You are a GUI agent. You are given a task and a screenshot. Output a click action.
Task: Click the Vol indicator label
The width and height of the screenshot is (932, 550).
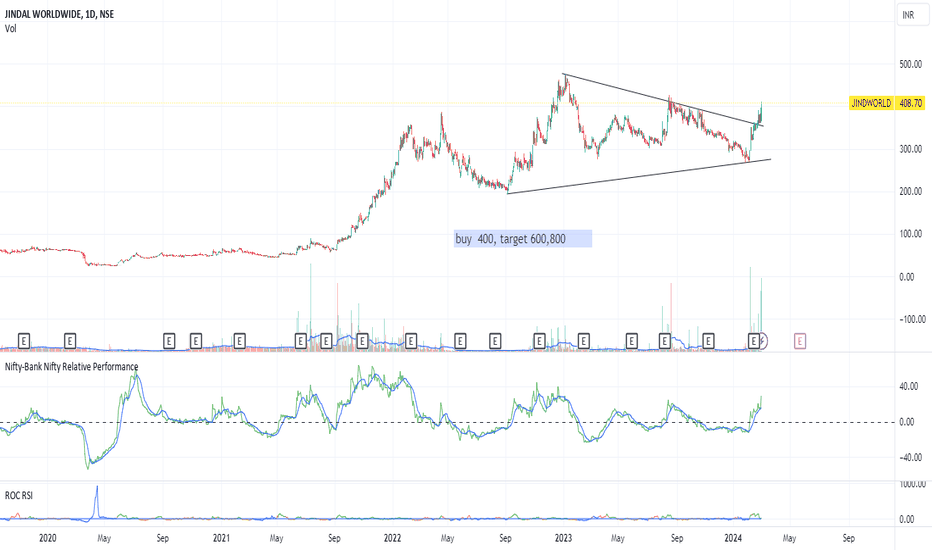point(11,29)
